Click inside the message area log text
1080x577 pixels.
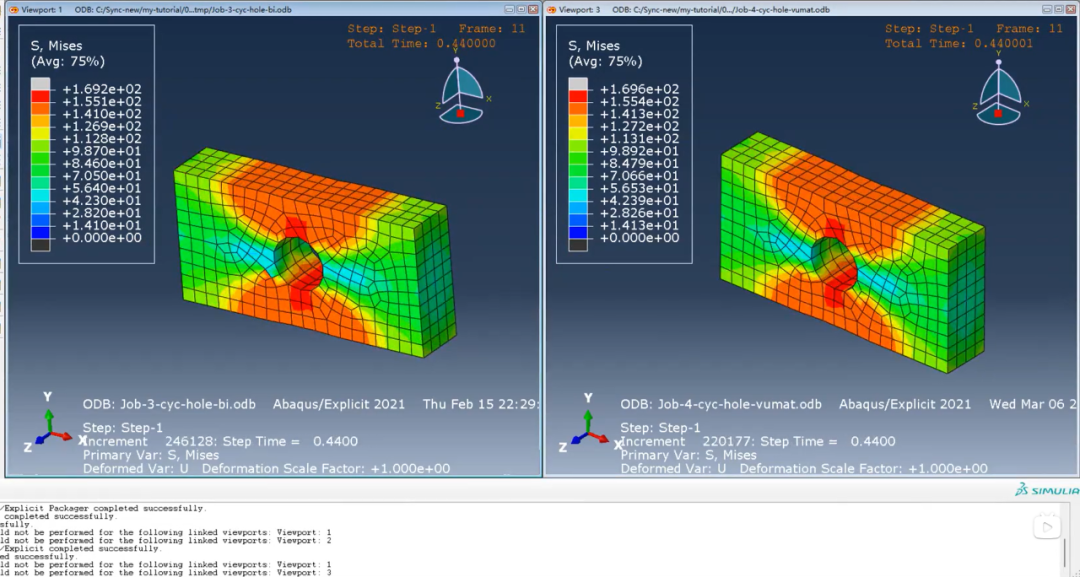click(200, 540)
